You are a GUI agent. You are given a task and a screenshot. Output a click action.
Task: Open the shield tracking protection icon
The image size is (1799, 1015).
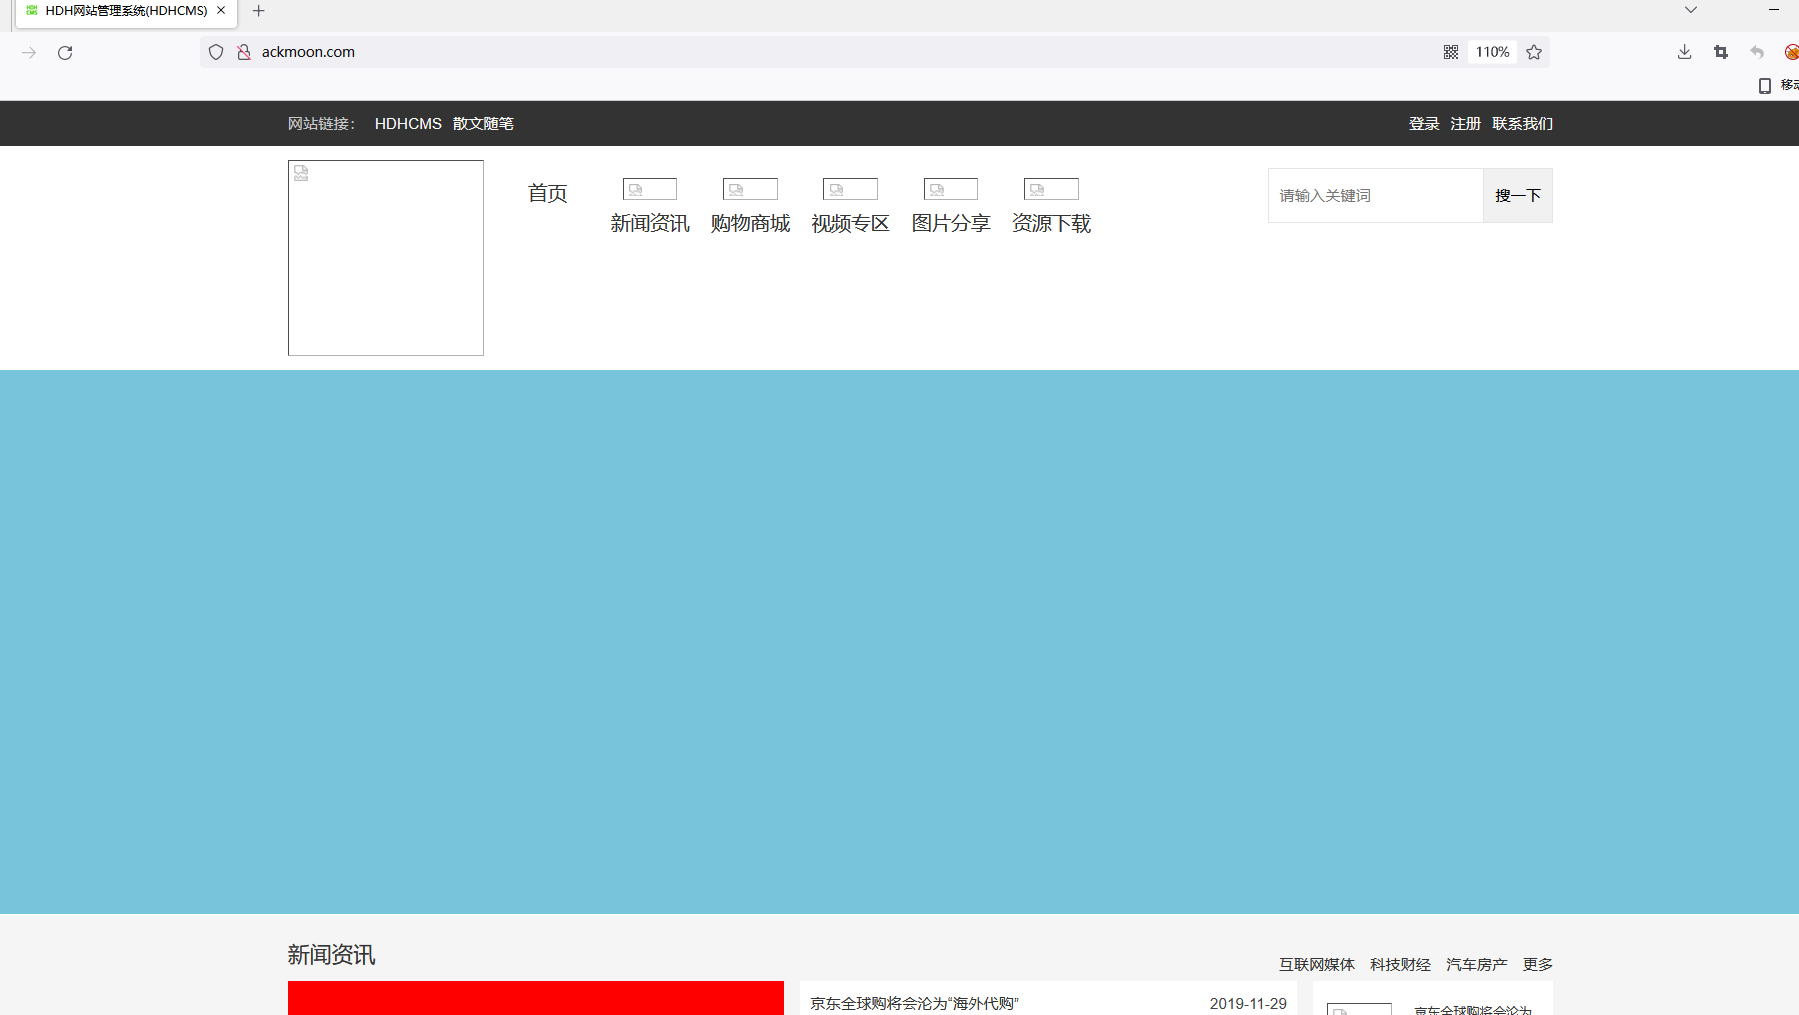coord(216,52)
